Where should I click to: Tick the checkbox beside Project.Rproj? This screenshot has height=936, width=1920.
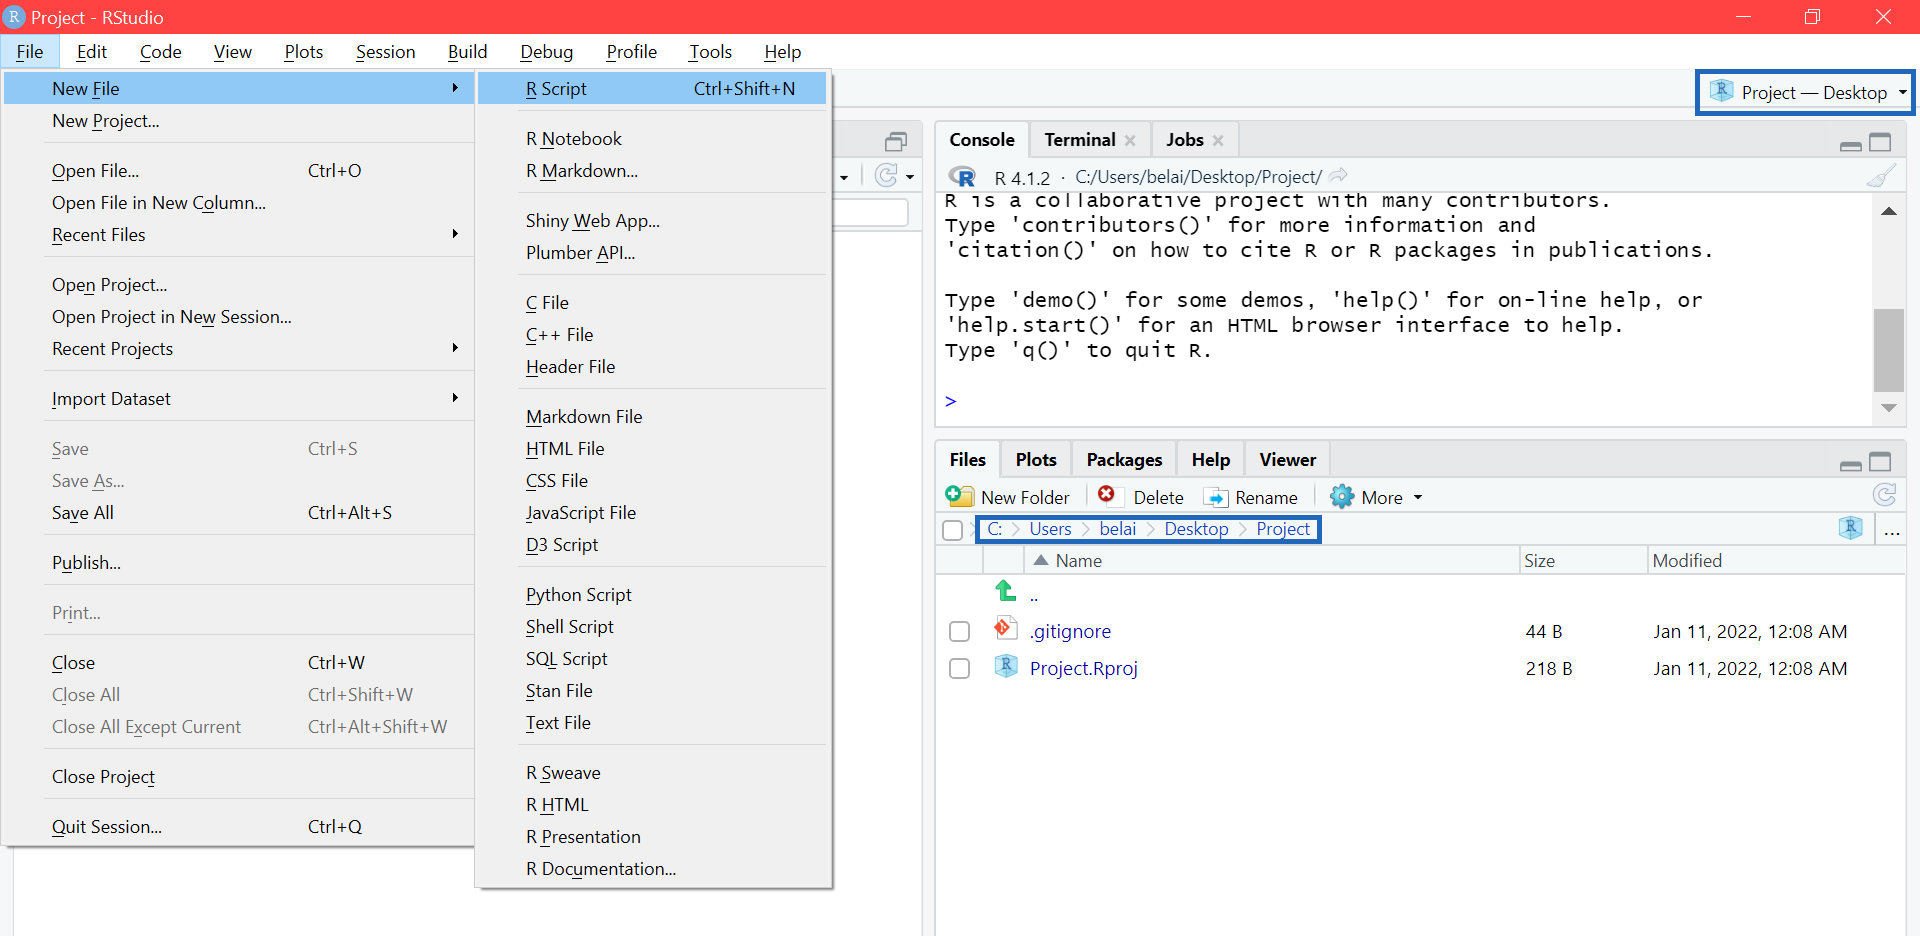(x=959, y=669)
